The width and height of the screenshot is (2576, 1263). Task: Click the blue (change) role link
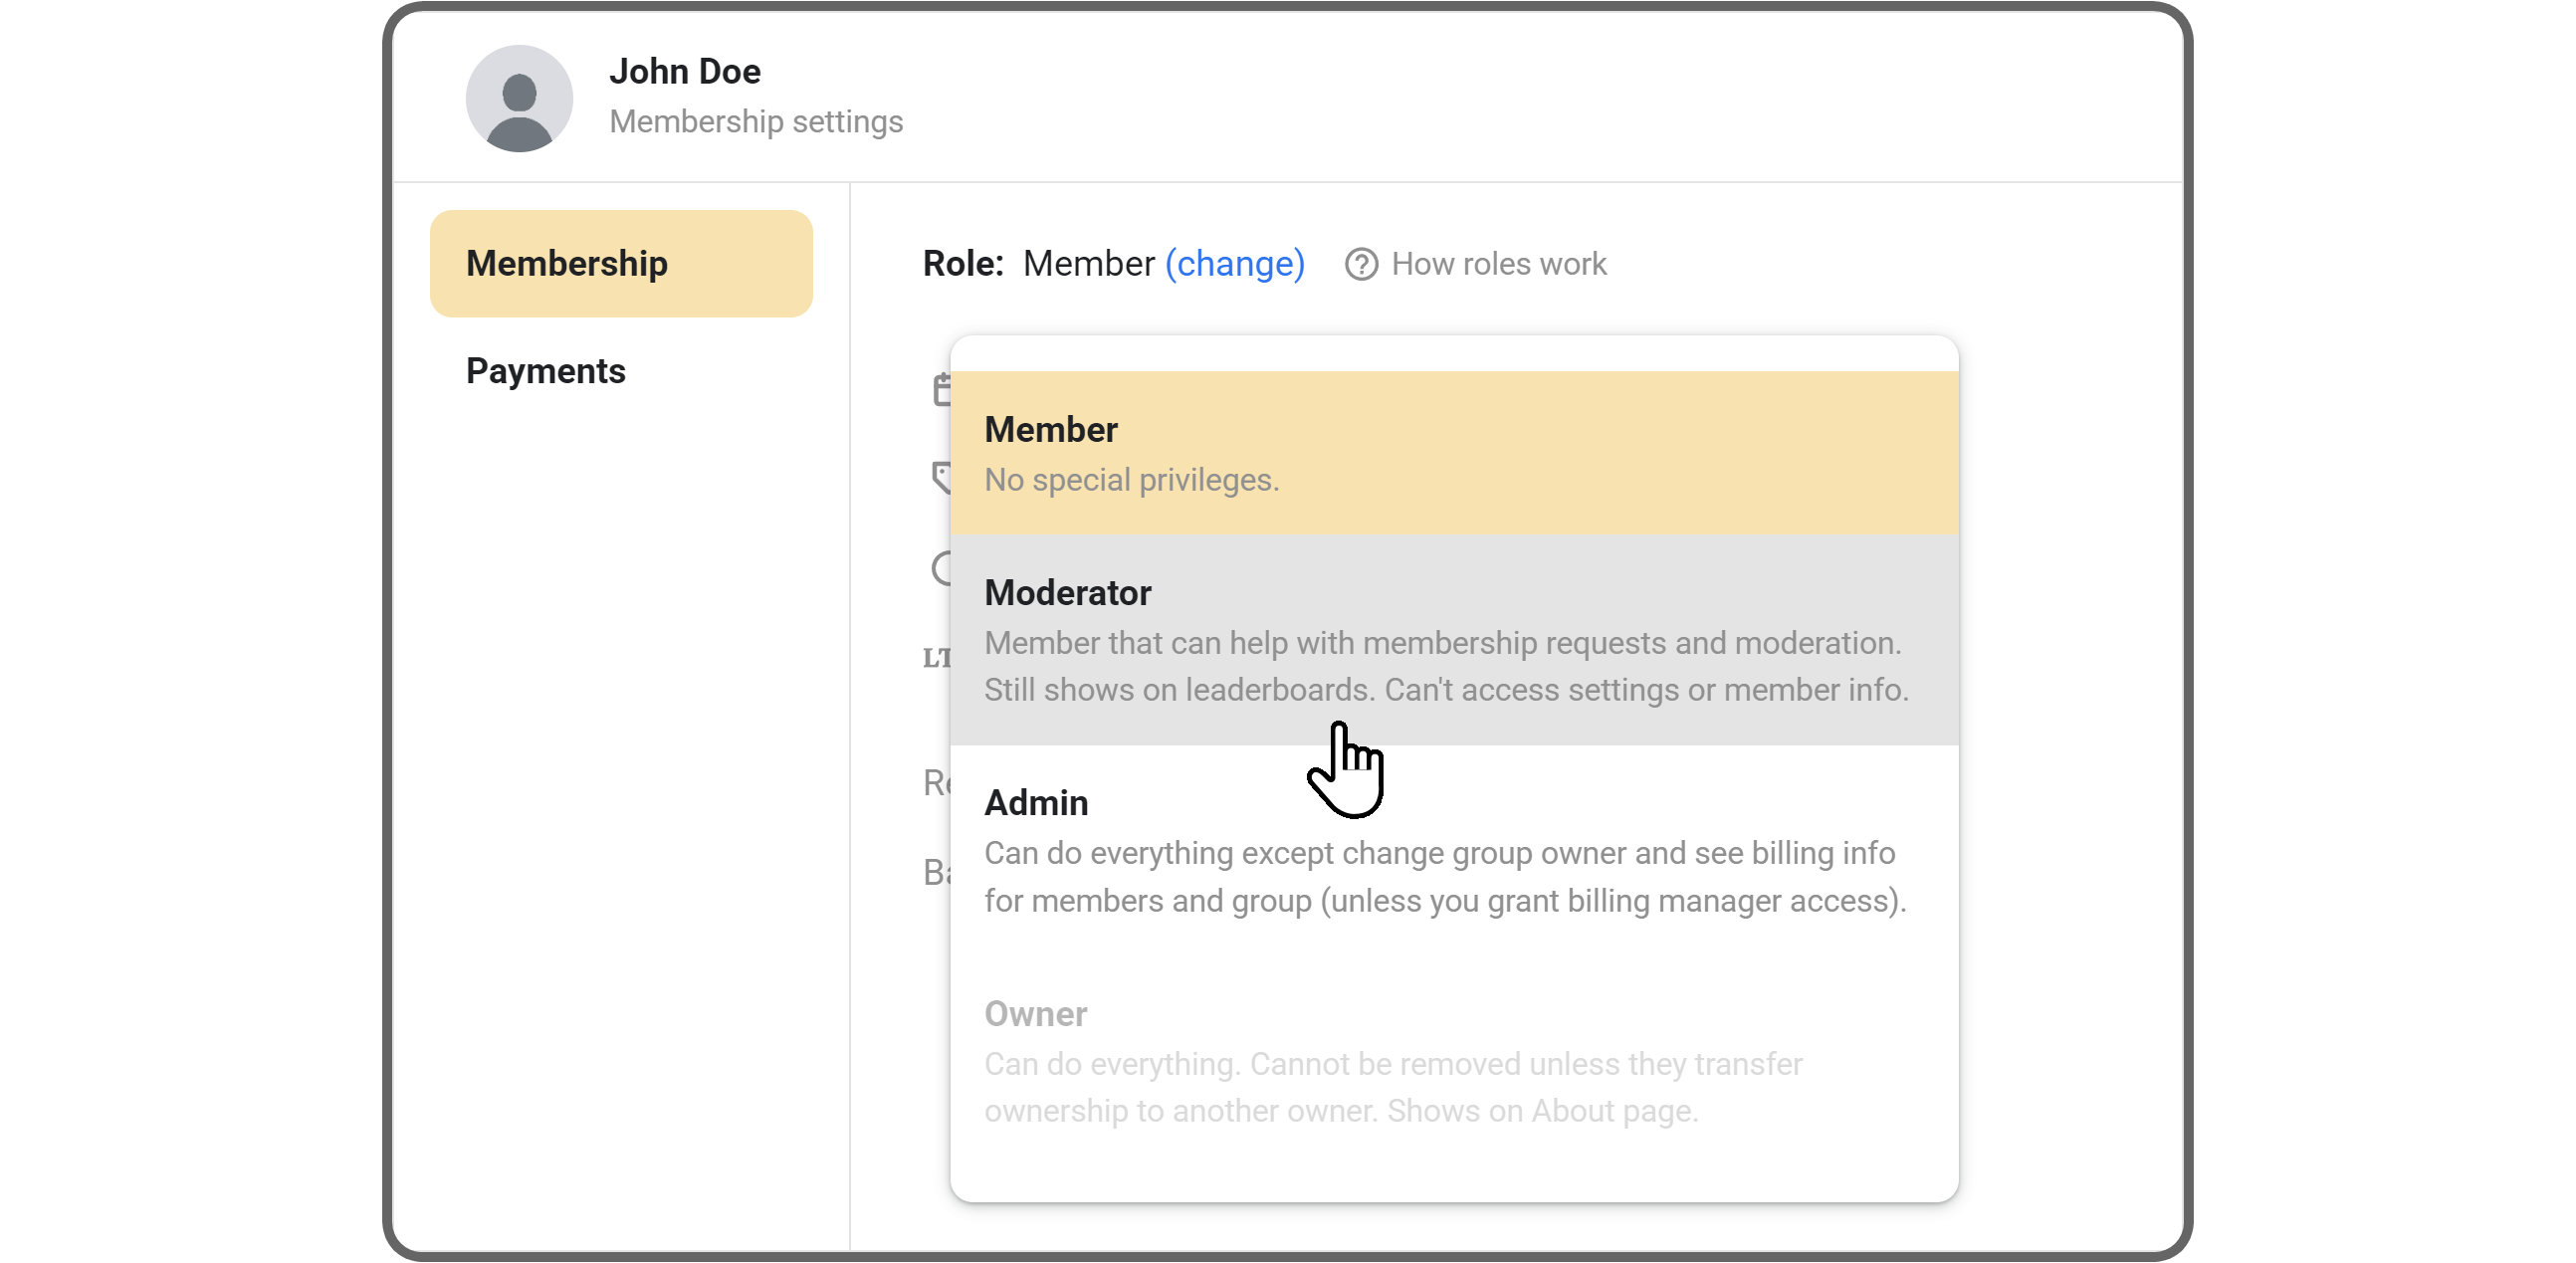pos(1234,263)
